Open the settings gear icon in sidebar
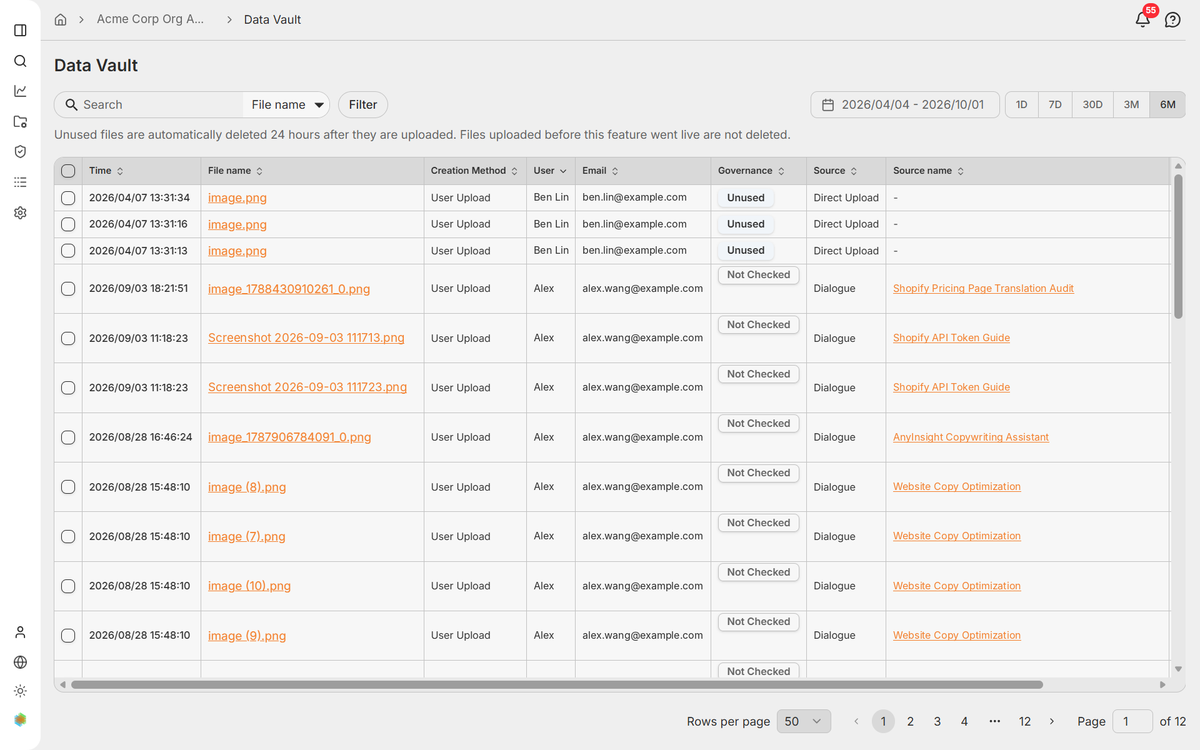 (x=20, y=213)
